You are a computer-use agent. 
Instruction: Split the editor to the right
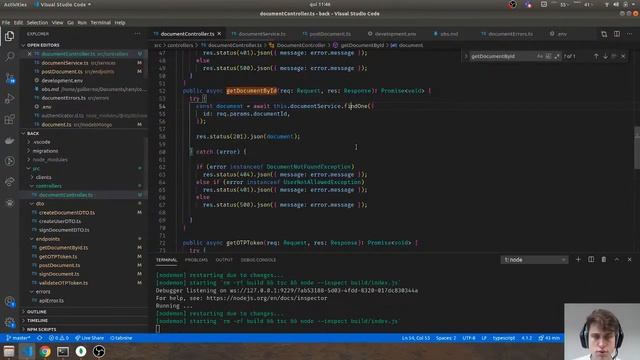point(617,34)
